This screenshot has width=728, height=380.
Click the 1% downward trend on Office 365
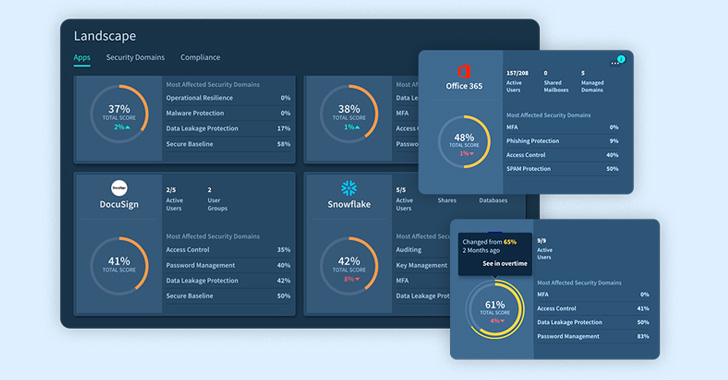467,153
